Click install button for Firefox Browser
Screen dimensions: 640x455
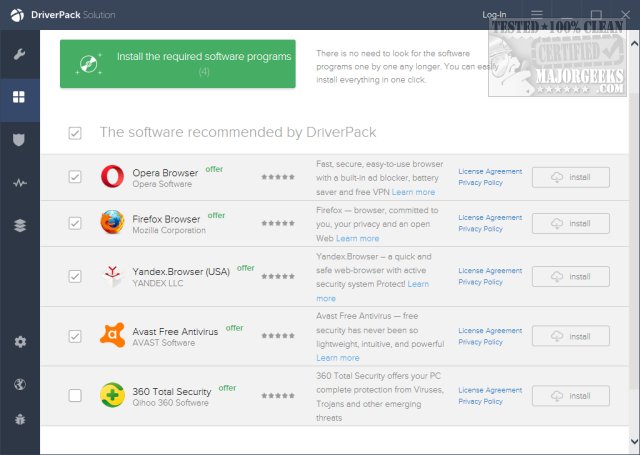570,223
